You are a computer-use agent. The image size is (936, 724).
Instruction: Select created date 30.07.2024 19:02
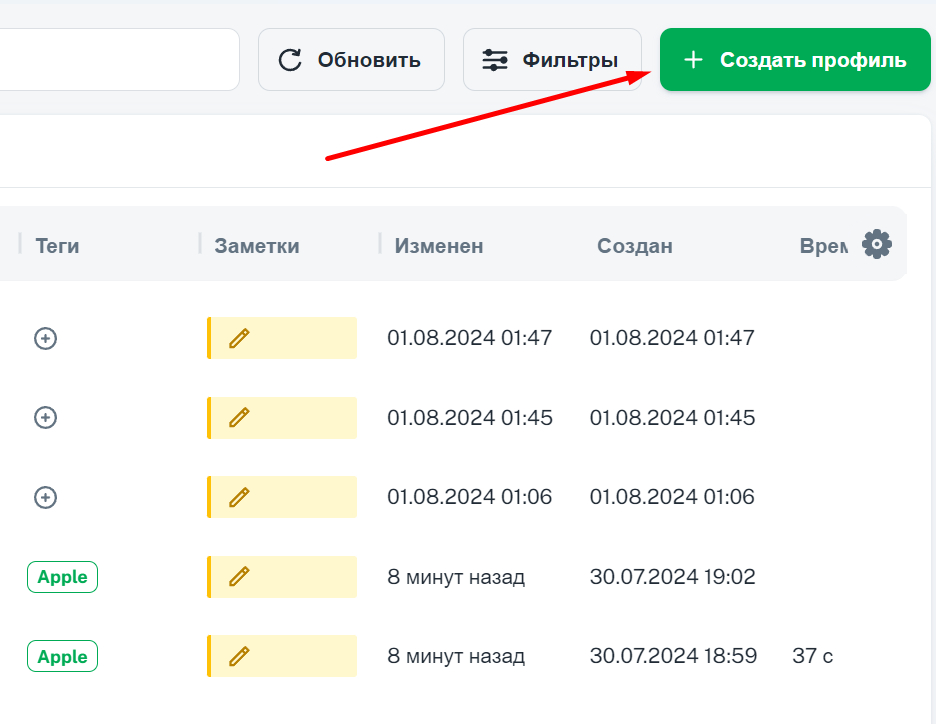[672, 577]
